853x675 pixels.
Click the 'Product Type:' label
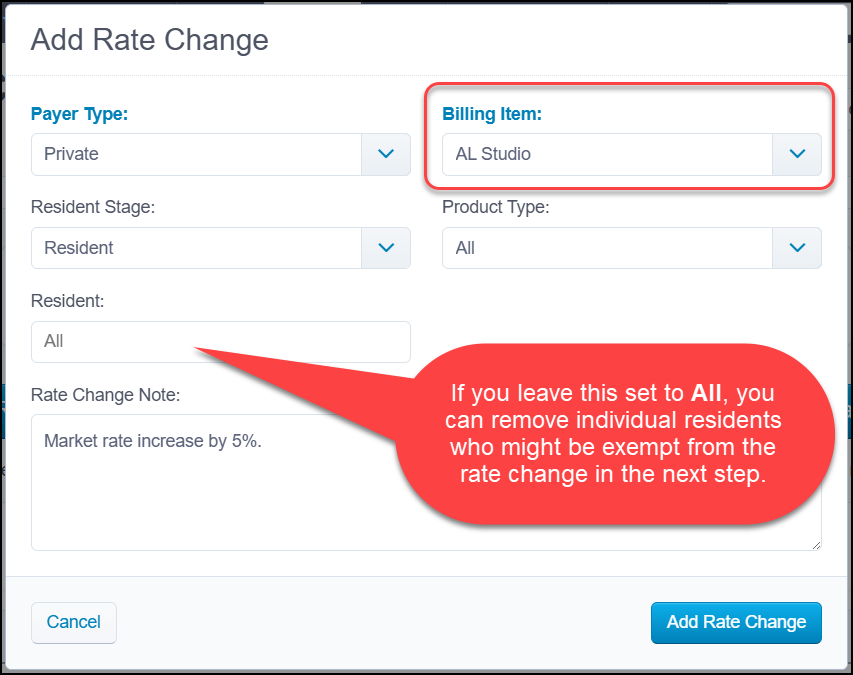click(496, 207)
